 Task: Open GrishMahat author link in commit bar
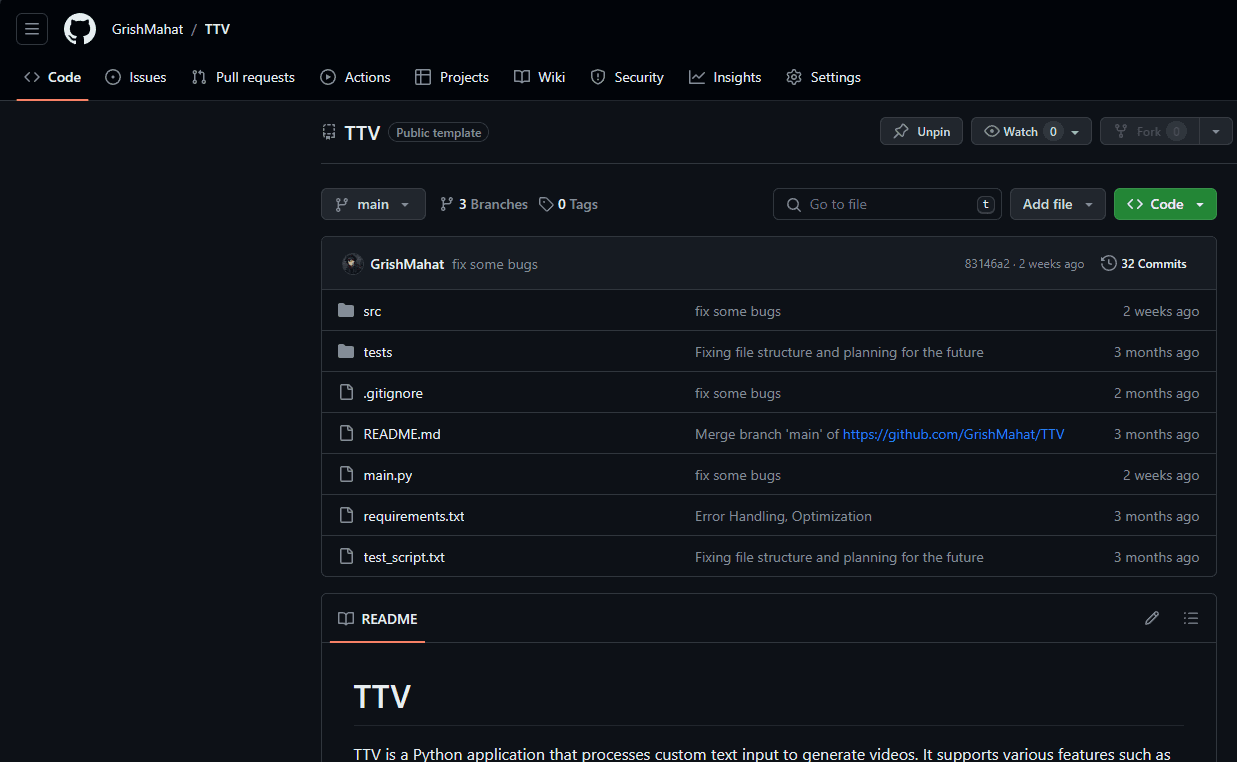pos(407,264)
